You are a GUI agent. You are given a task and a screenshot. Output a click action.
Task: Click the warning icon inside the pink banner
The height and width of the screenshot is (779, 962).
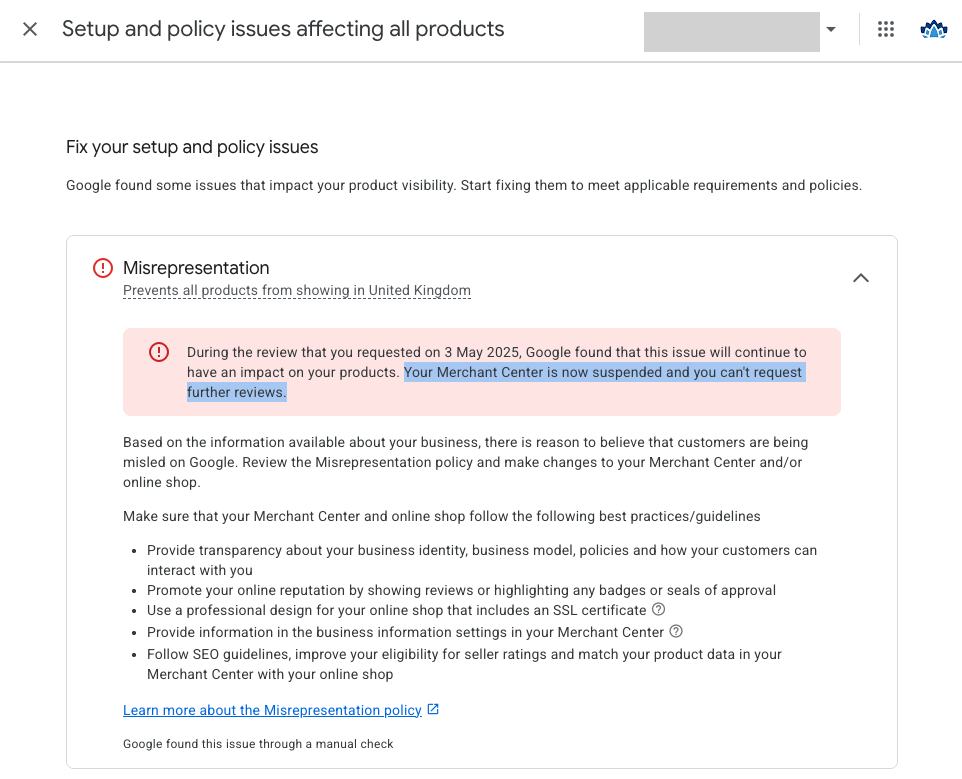coord(158,352)
